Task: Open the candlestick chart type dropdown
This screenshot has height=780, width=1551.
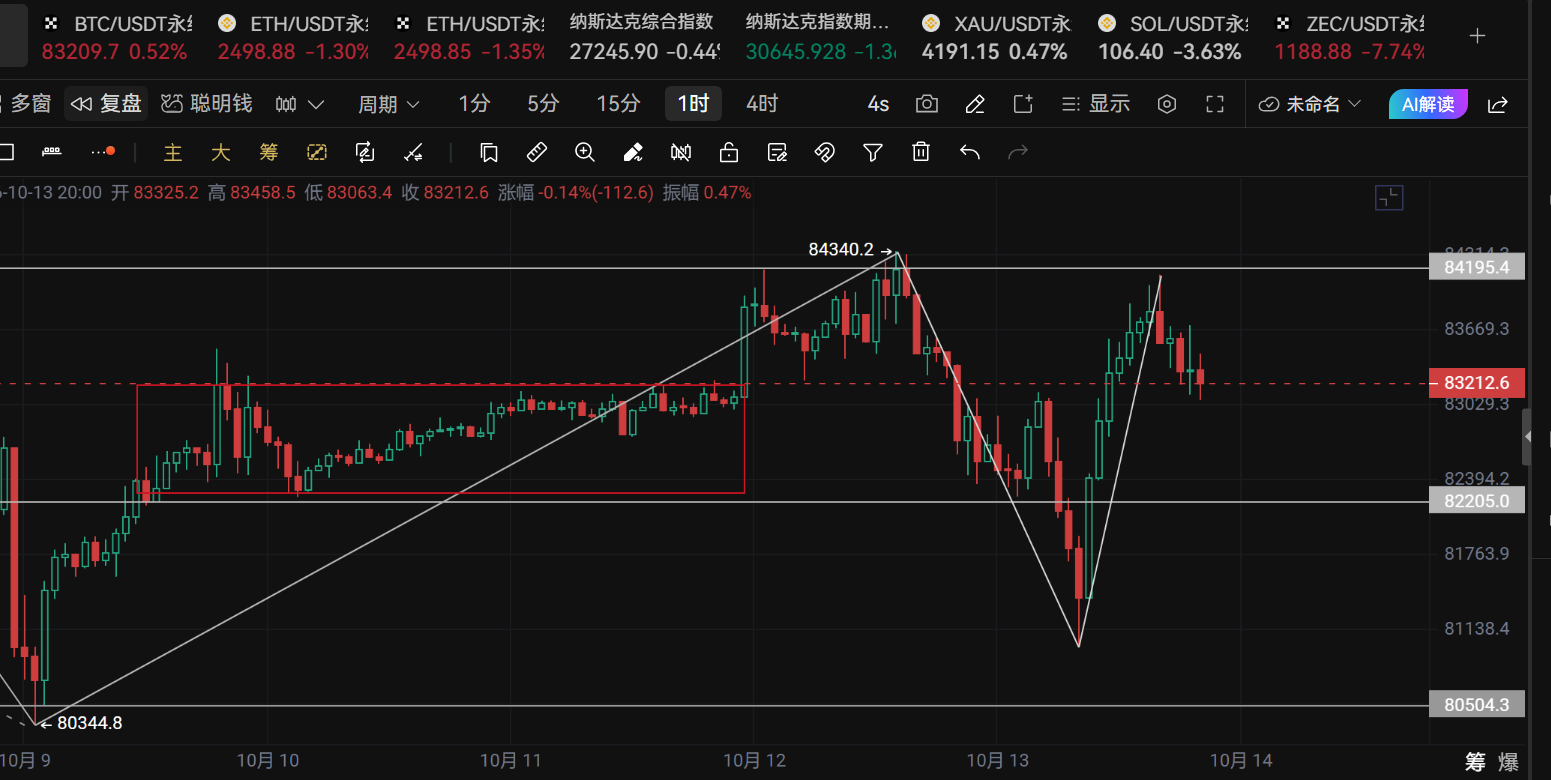Action: 300,104
